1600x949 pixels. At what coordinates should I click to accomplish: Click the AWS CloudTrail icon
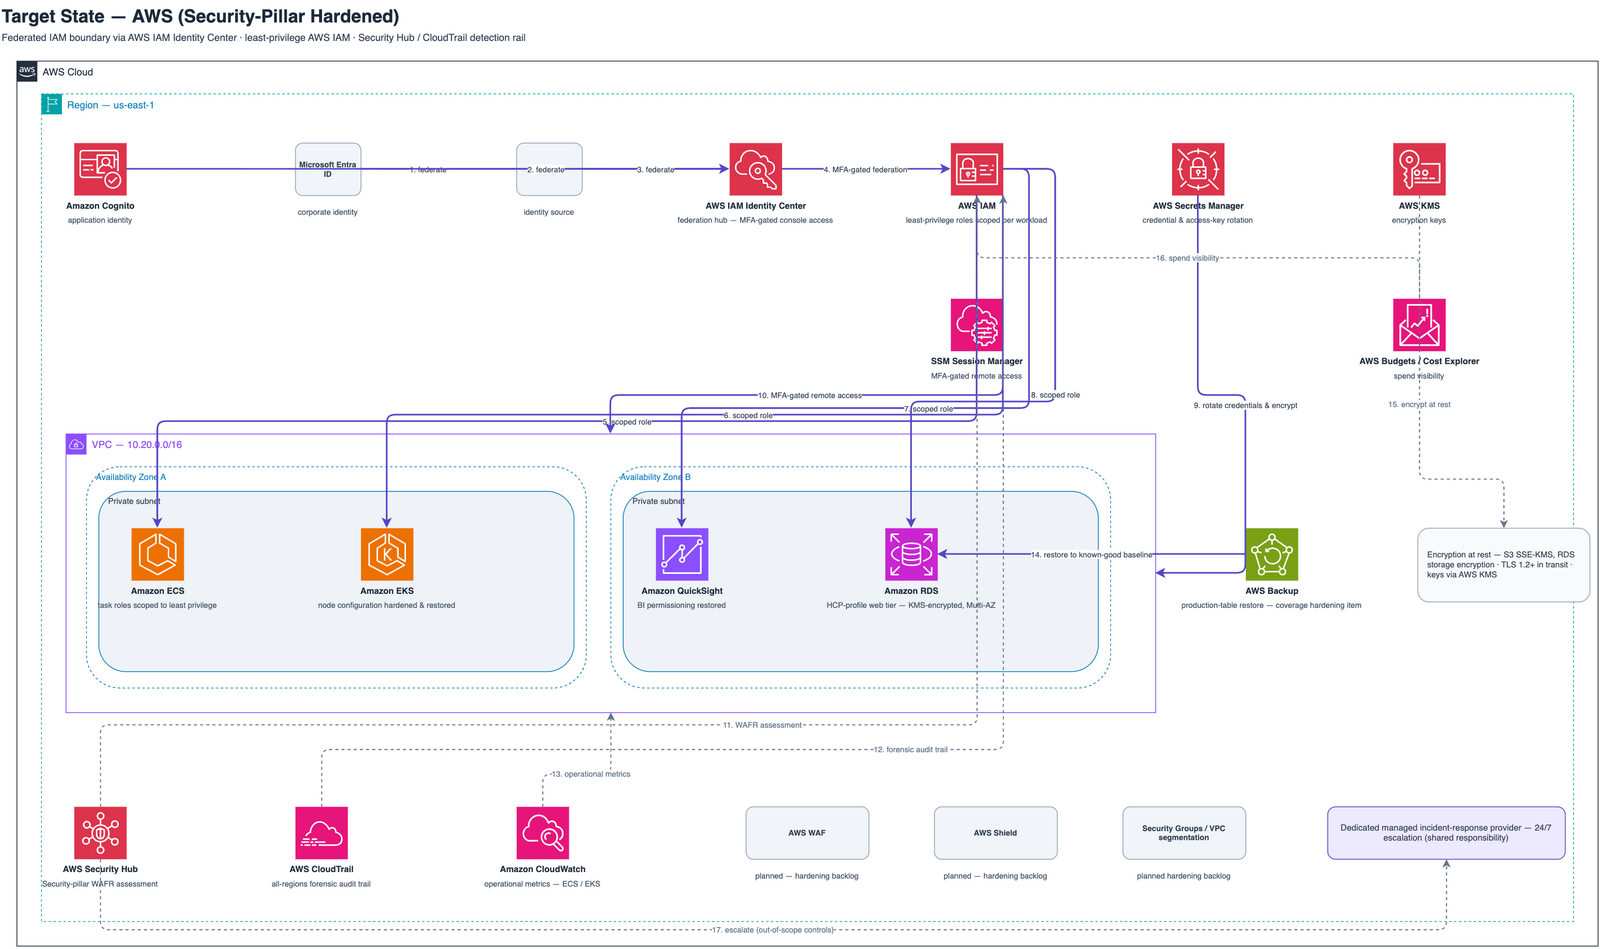pos(322,833)
